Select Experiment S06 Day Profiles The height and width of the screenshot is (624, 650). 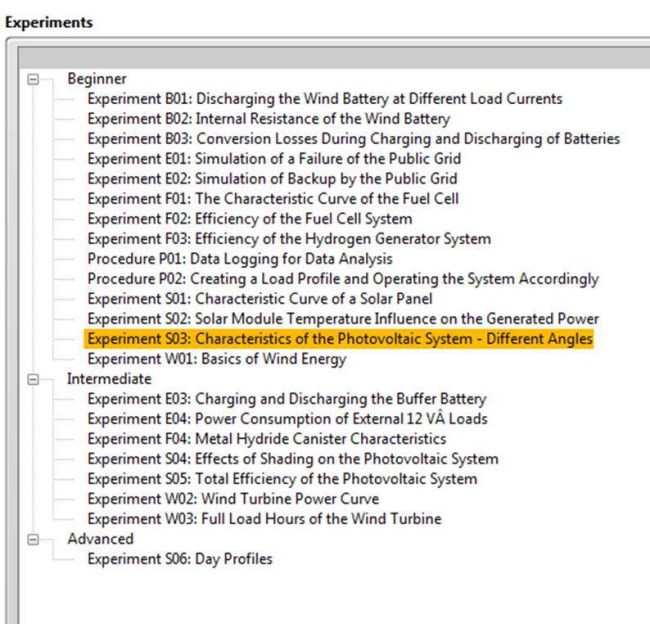[x=180, y=559]
